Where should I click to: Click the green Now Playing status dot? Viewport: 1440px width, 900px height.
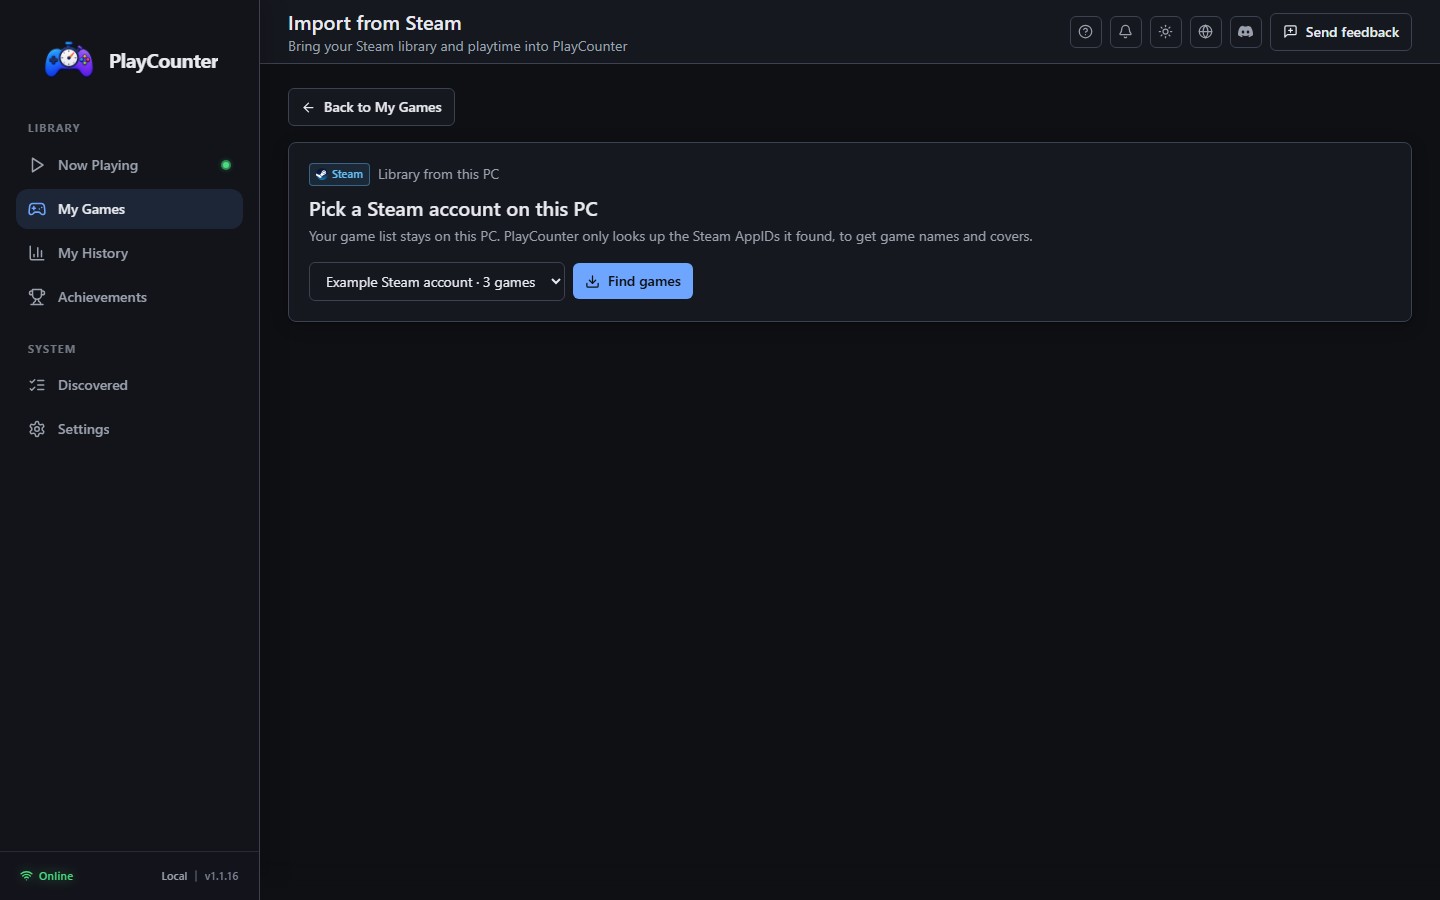click(226, 165)
